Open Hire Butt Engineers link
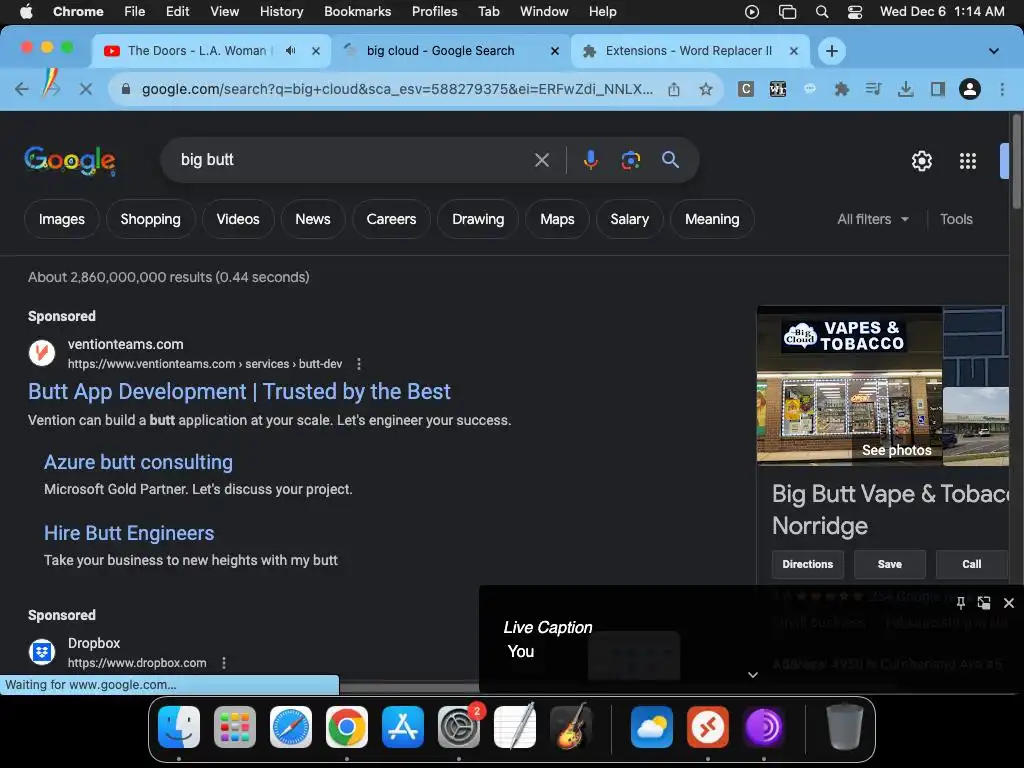 coord(129,534)
